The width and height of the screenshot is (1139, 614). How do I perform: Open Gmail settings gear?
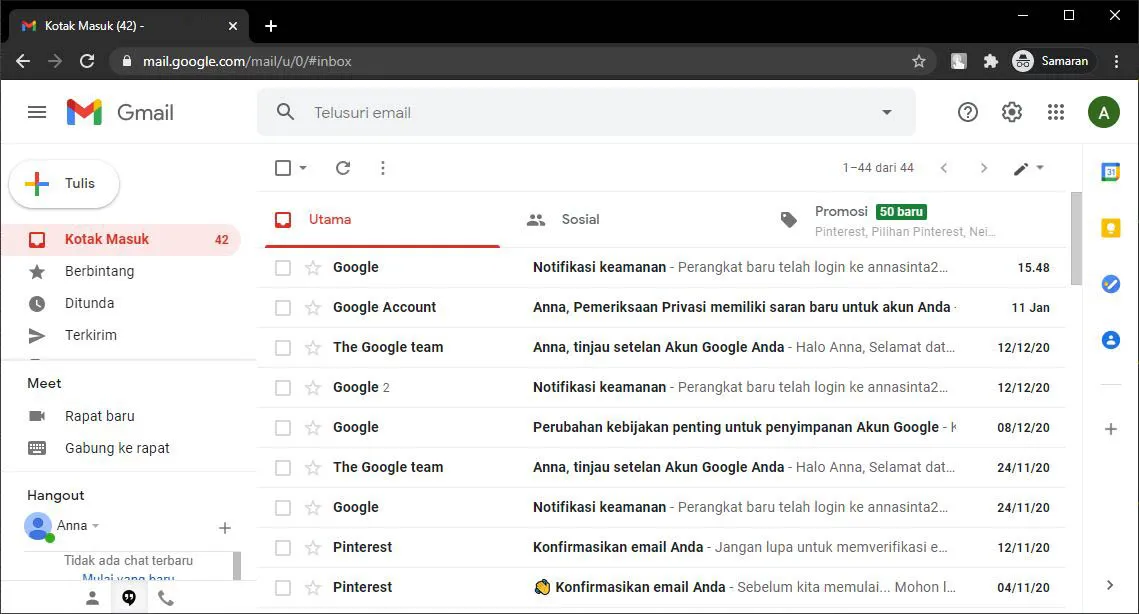click(1011, 111)
